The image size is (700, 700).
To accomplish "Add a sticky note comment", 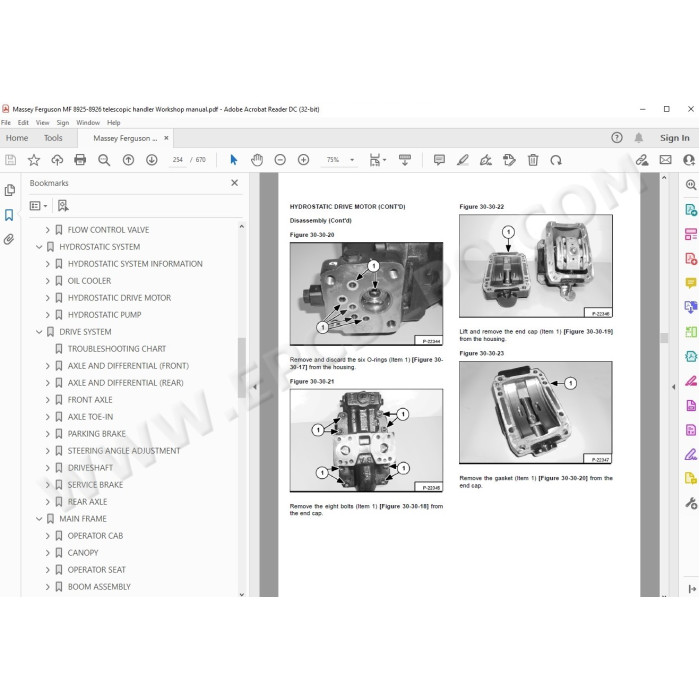I will click(x=439, y=160).
